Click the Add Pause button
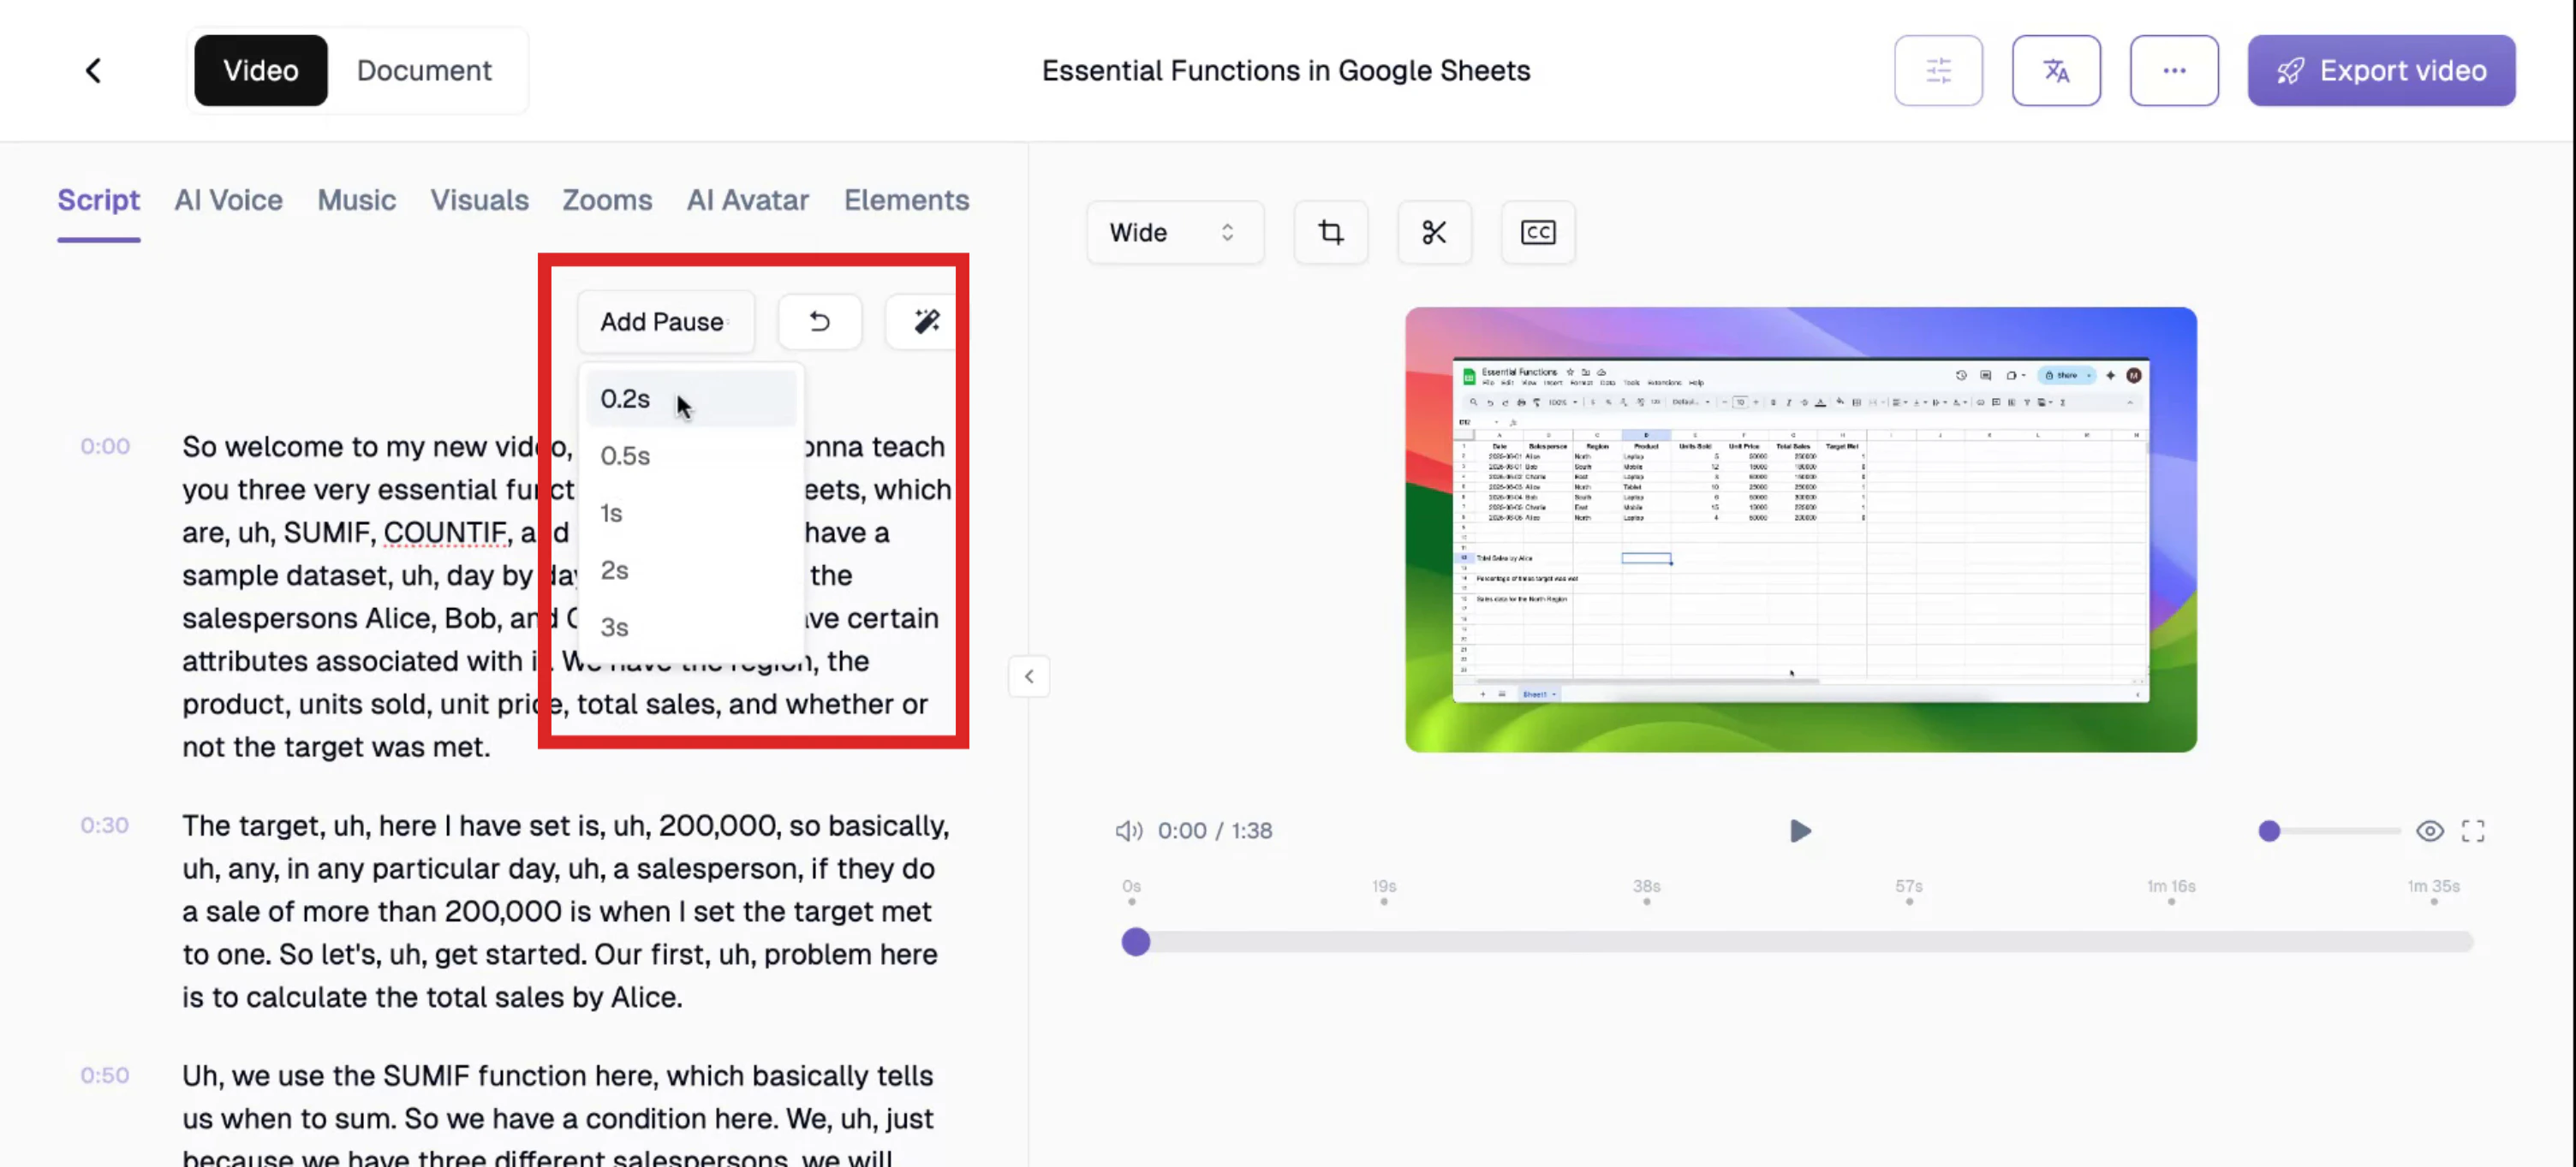 [x=663, y=321]
